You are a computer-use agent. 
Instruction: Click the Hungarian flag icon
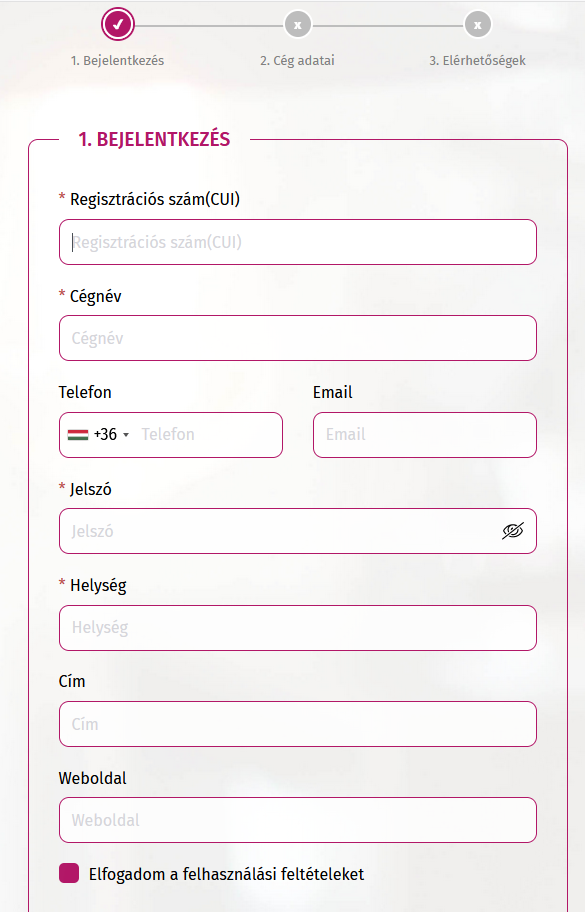[x=78, y=434]
